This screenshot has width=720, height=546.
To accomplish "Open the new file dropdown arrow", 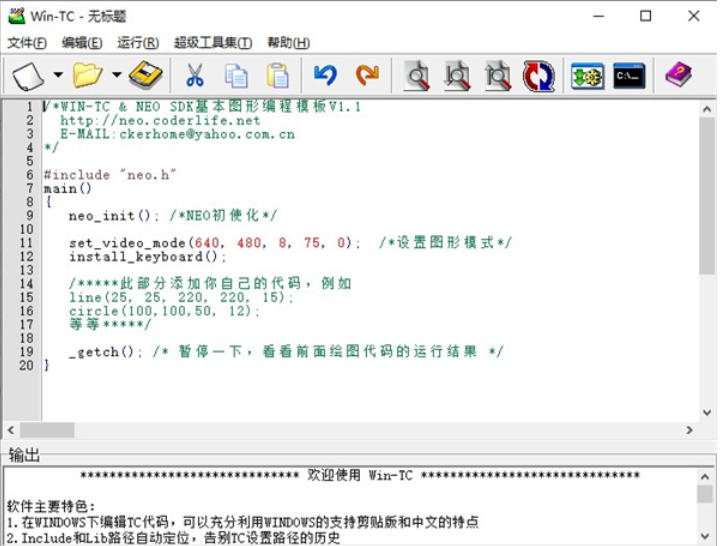I will tap(58, 75).
